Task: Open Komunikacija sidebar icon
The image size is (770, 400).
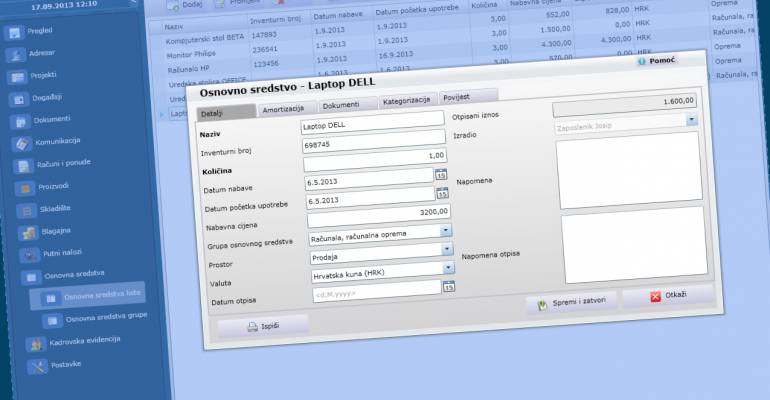Action: [22, 144]
